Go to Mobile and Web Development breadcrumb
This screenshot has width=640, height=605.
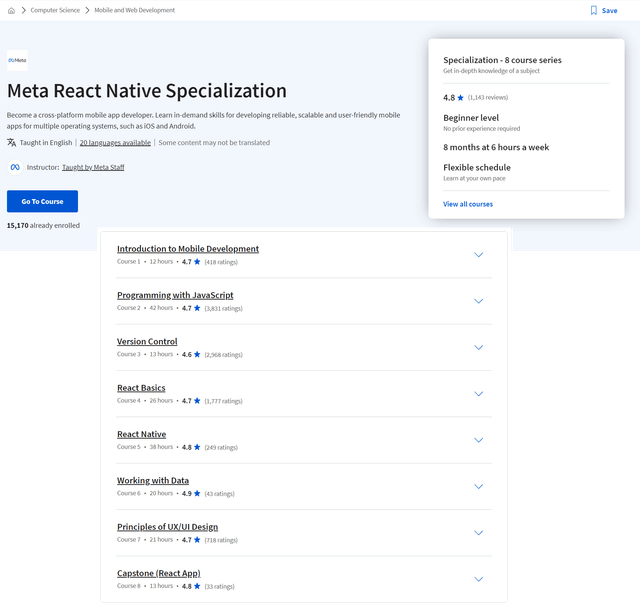(x=134, y=10)
